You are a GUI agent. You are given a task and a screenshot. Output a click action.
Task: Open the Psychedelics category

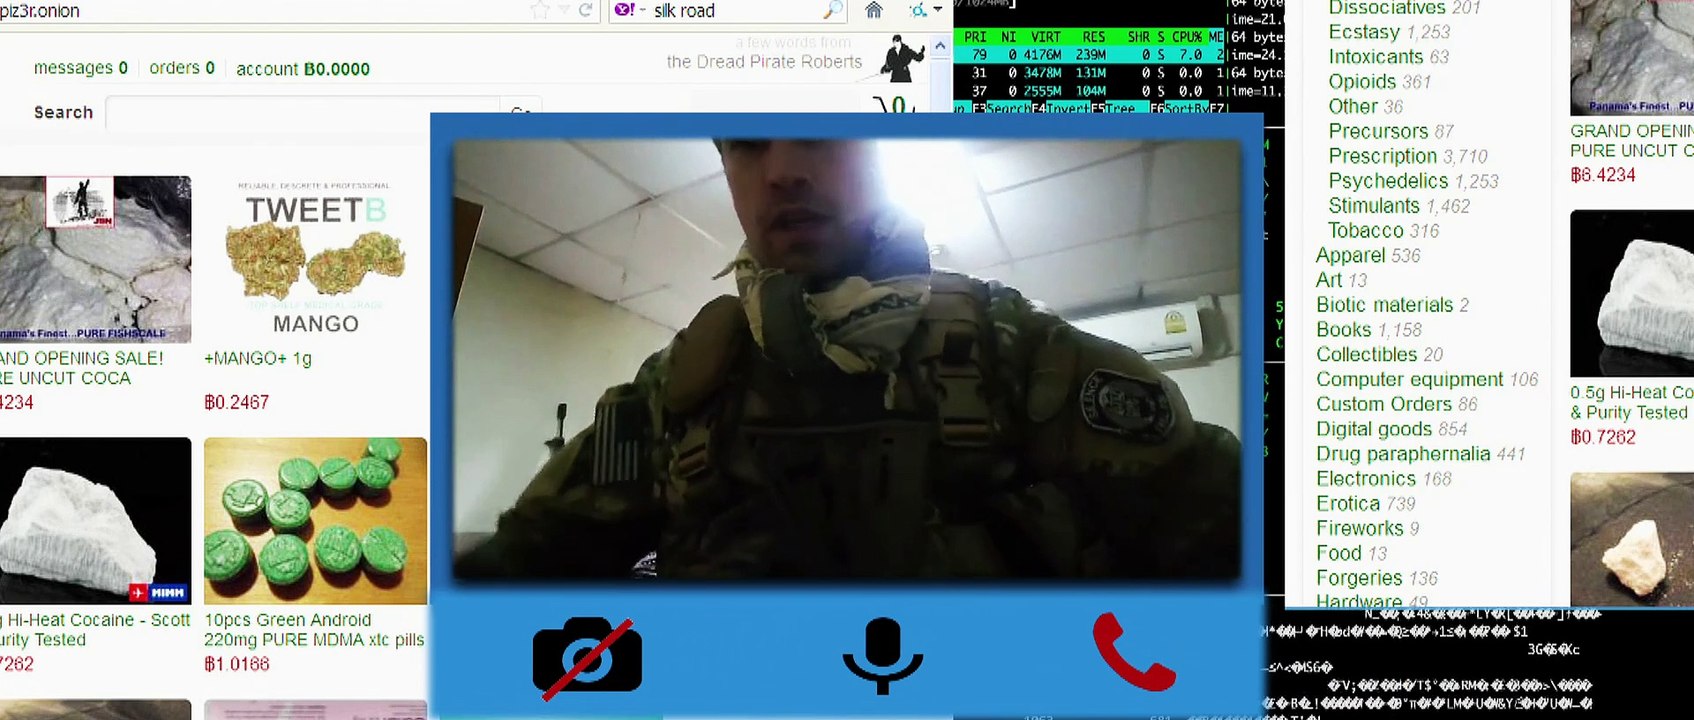pos(1413,181)
